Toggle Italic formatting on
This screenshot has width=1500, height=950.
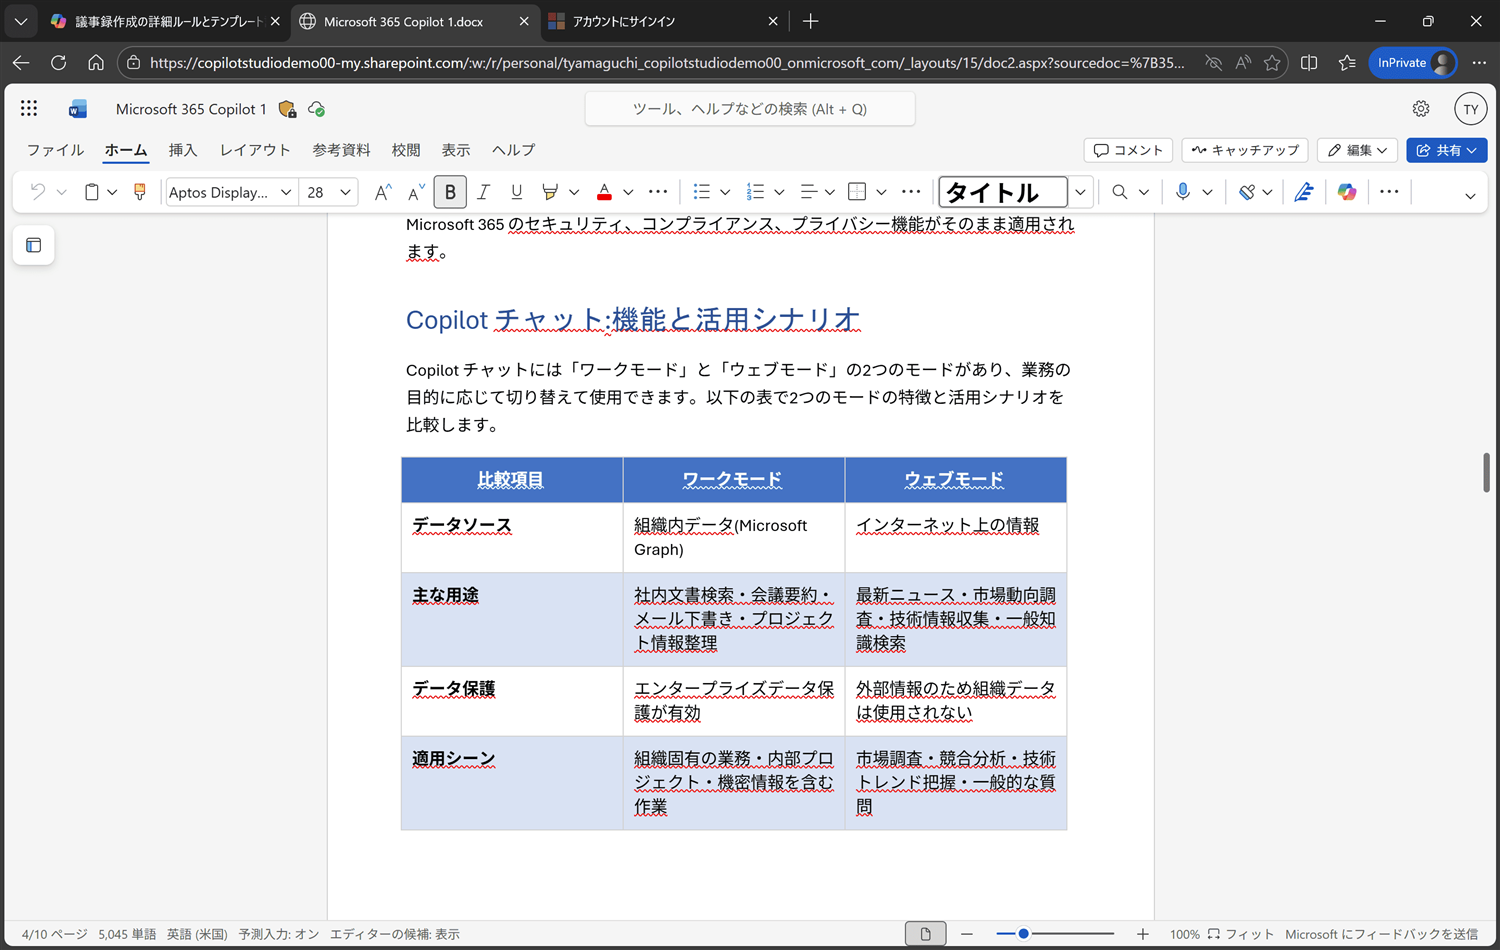click(x=483, y=191)
